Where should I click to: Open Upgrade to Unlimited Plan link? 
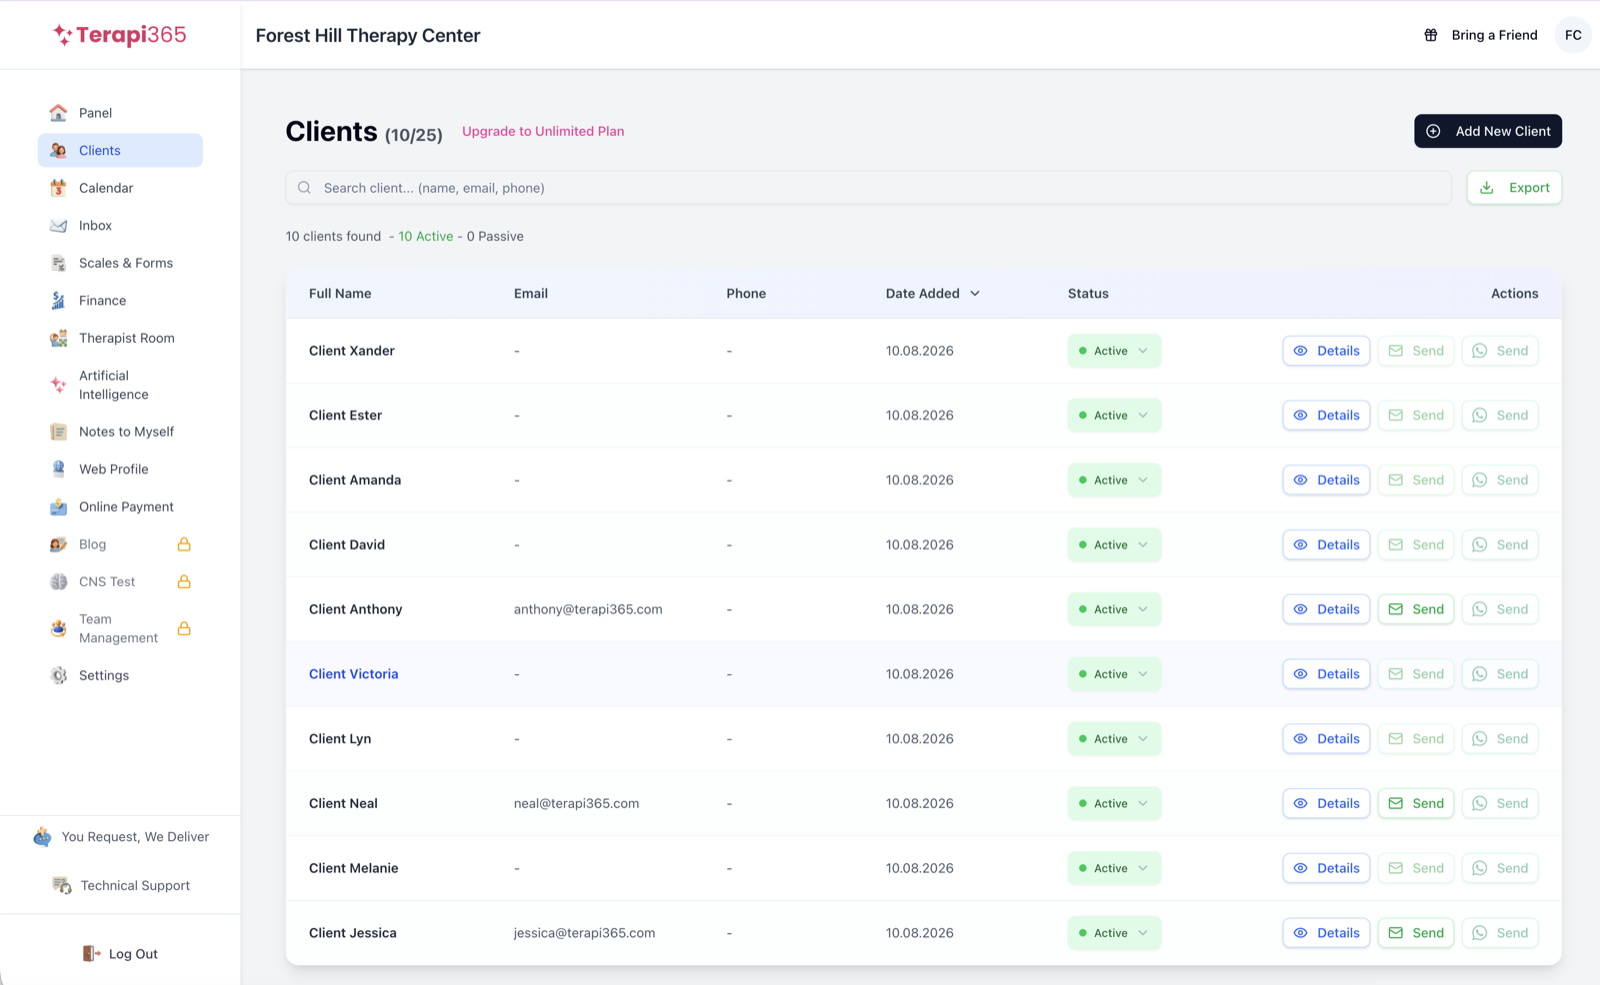[x=543, y=131]
